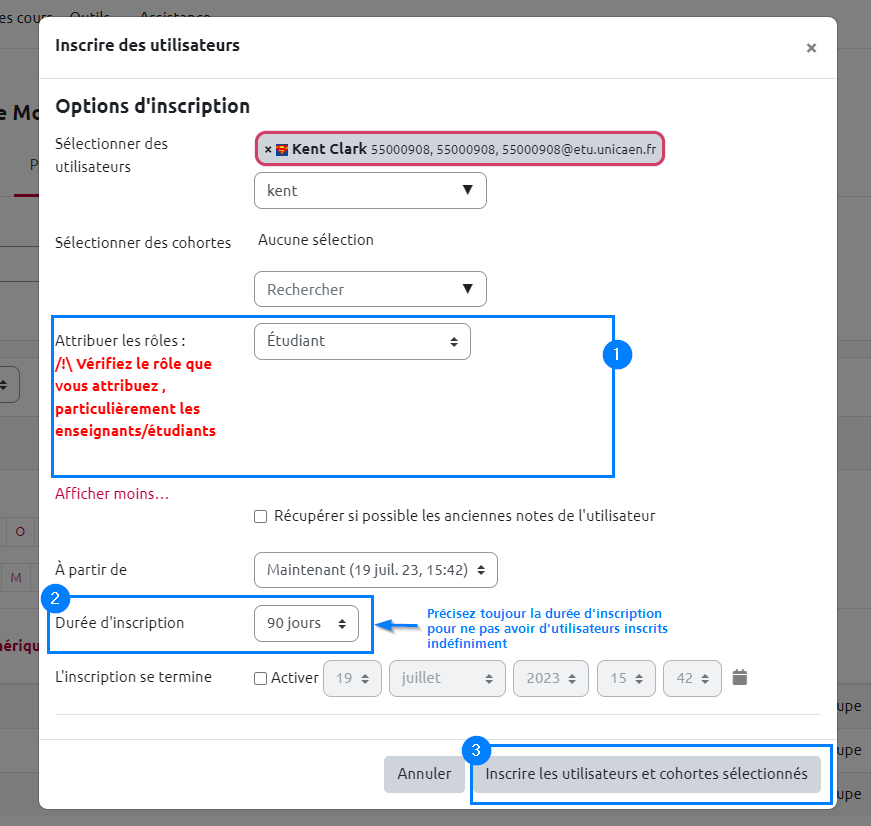Click the cohort search dropdown arrow
The height and width of the screenshot is (826, 871).
click(x=467, y=289)
